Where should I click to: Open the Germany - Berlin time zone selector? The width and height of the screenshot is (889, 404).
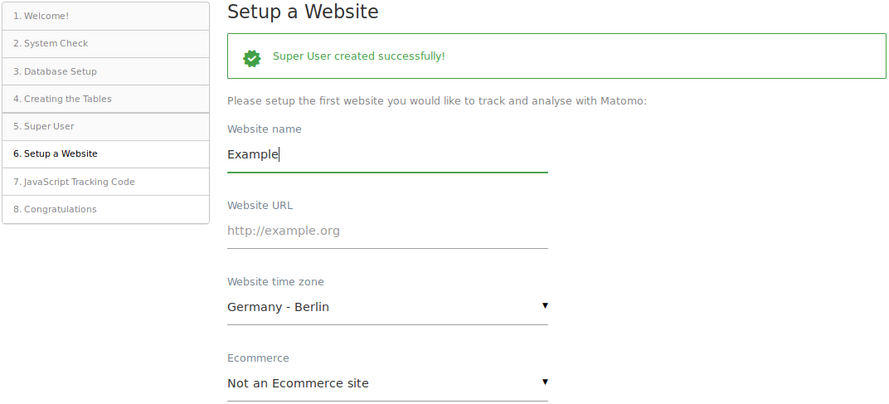(x=387, y=307)
